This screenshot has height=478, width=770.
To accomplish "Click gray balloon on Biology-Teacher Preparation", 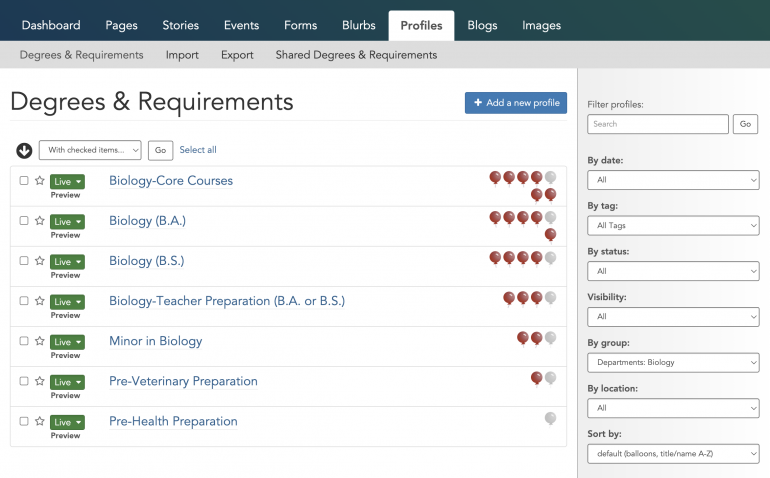I will [550, 298].
